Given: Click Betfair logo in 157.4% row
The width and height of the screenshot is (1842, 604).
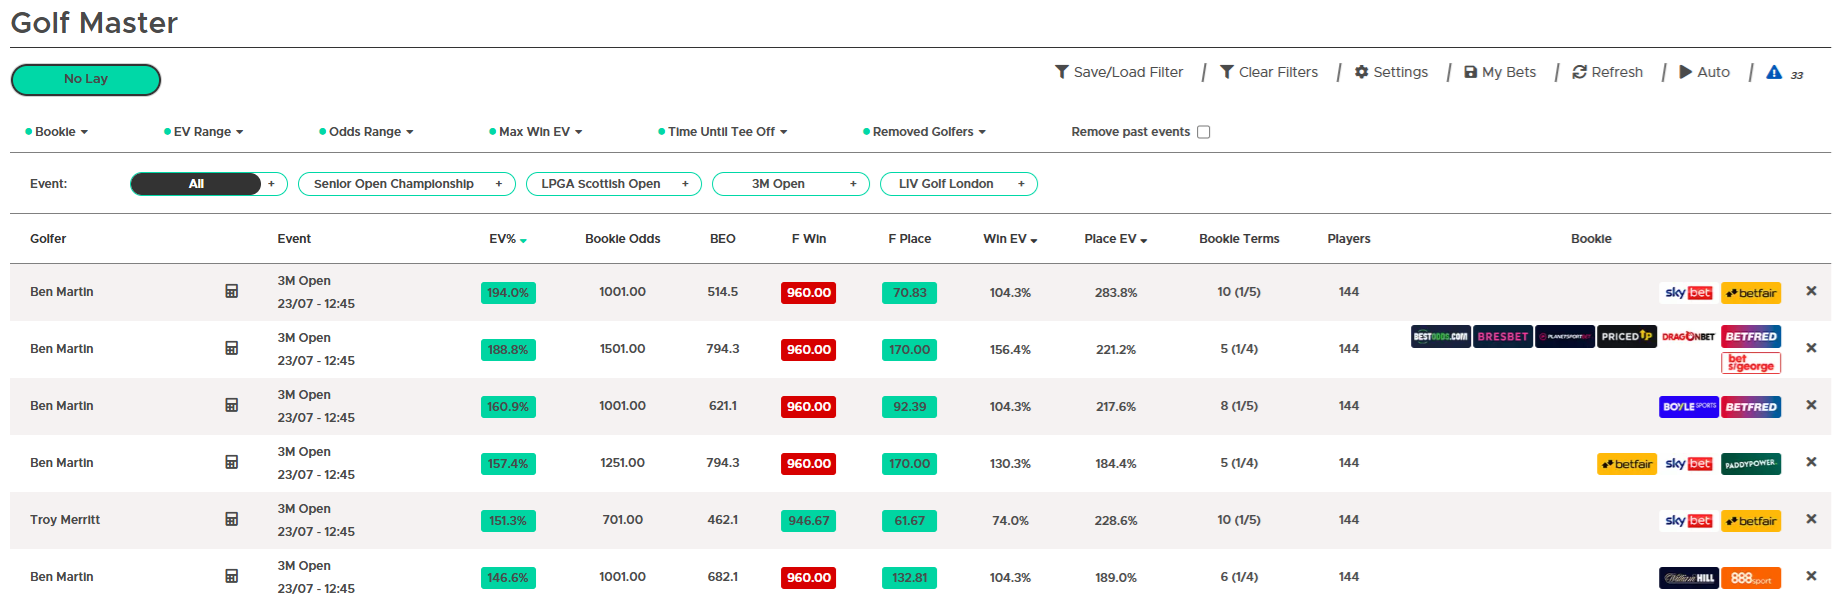Looking at the screenshot, I should (1627, 464).
